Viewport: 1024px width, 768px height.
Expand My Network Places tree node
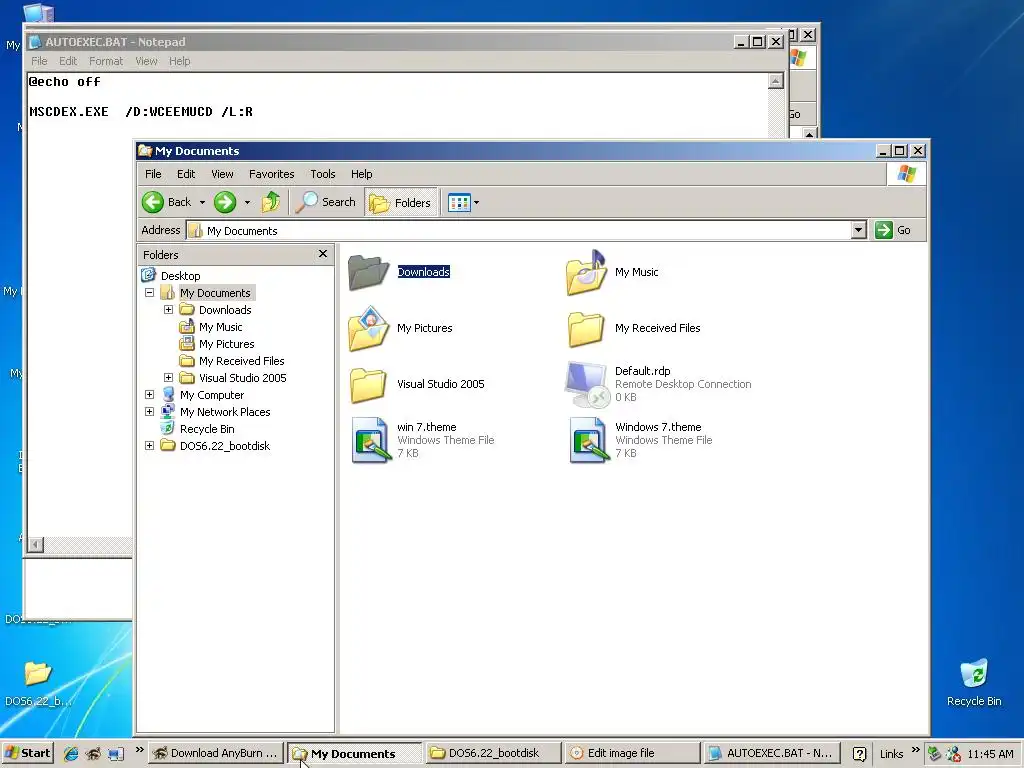click(150, 411)
